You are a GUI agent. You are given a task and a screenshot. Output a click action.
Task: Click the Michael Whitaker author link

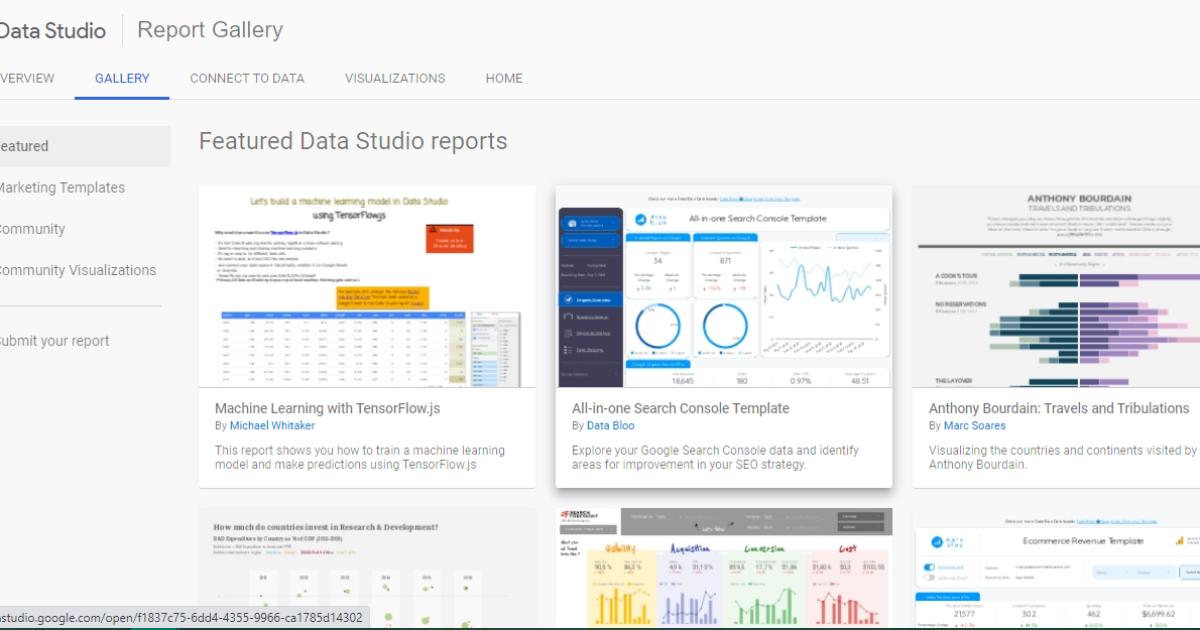(272, 425)
